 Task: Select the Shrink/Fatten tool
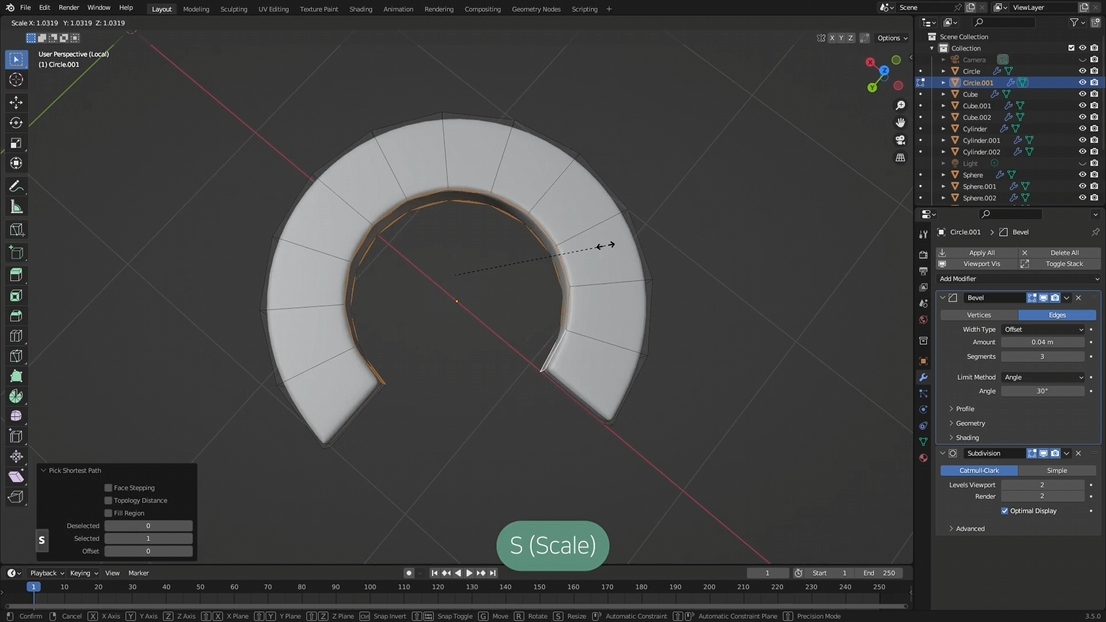16,456
